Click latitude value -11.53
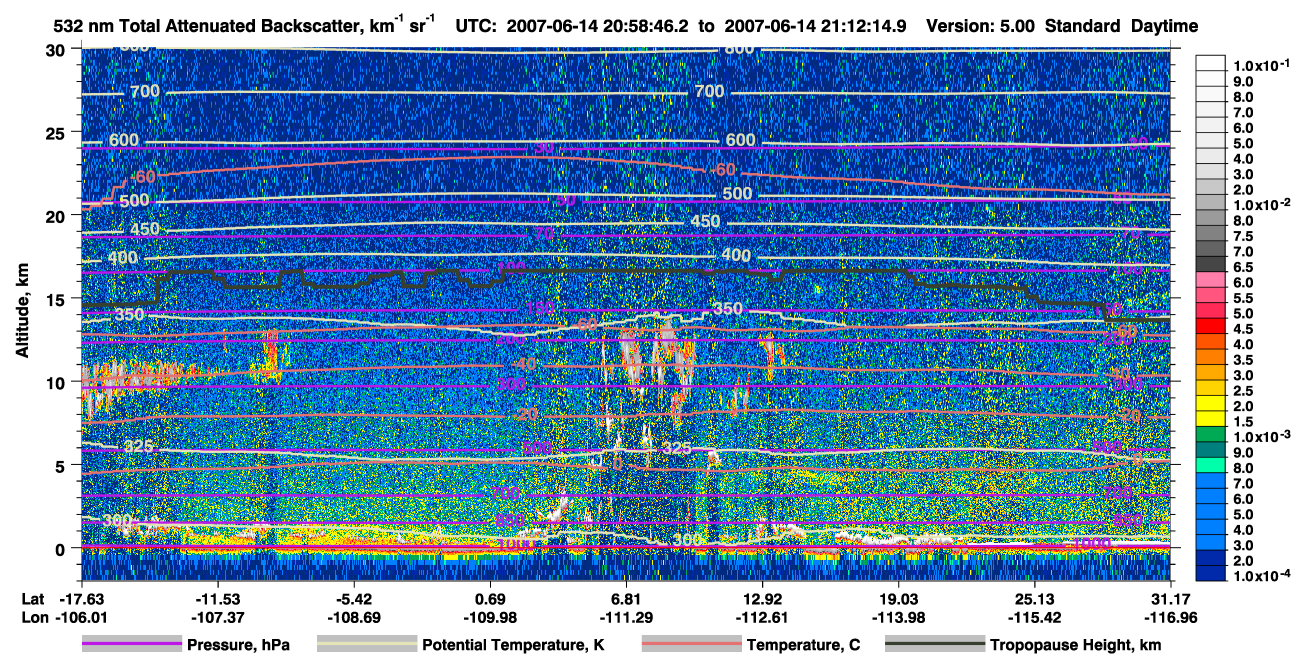Viewport: 1300px width, 667px height. [x=219, y=598]
